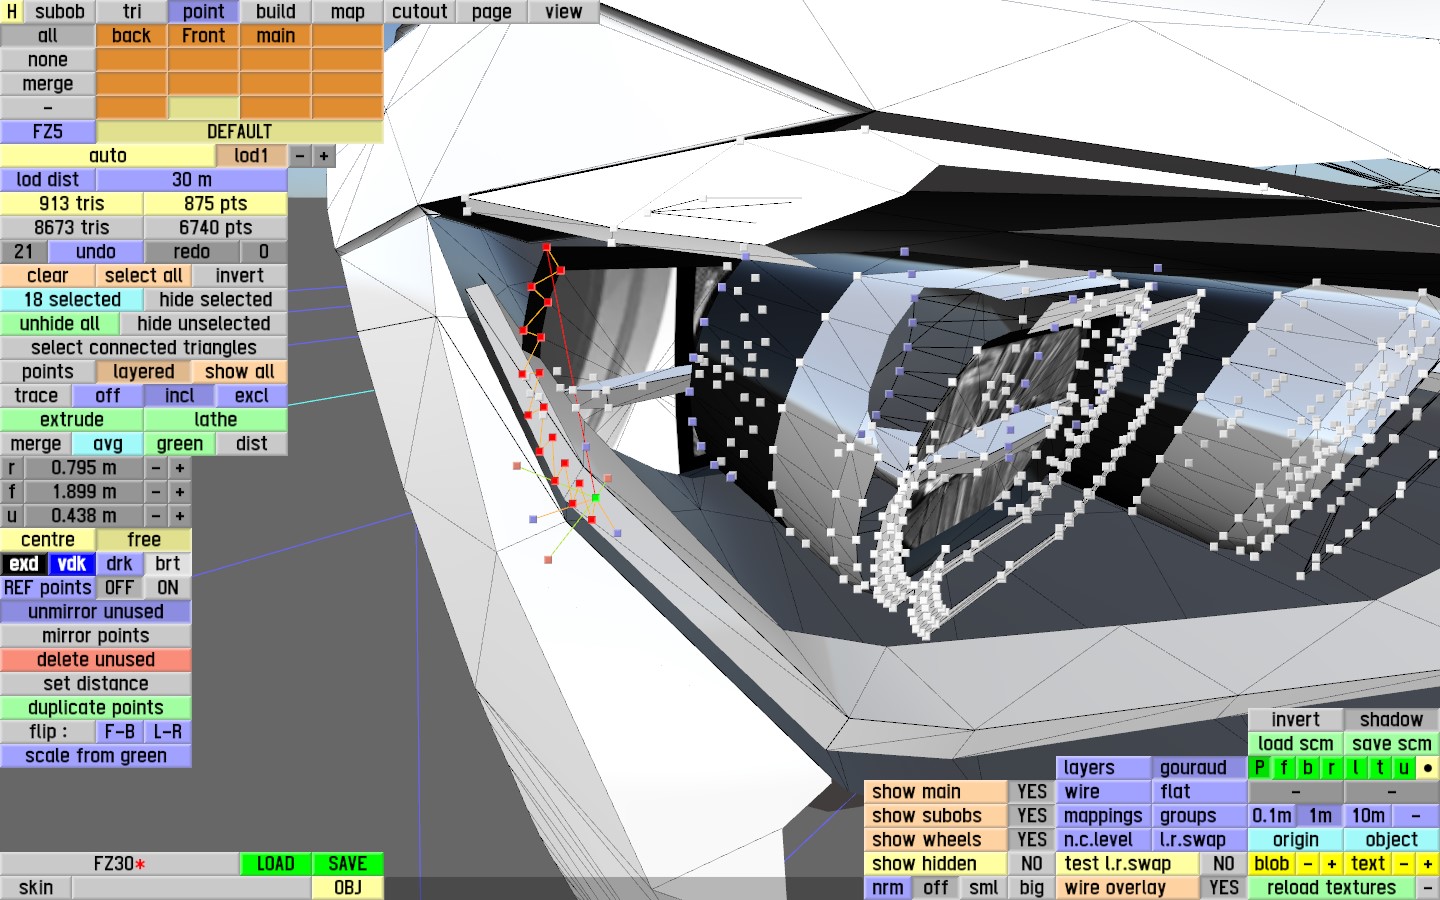Open the page mode tab

[492, 12]
